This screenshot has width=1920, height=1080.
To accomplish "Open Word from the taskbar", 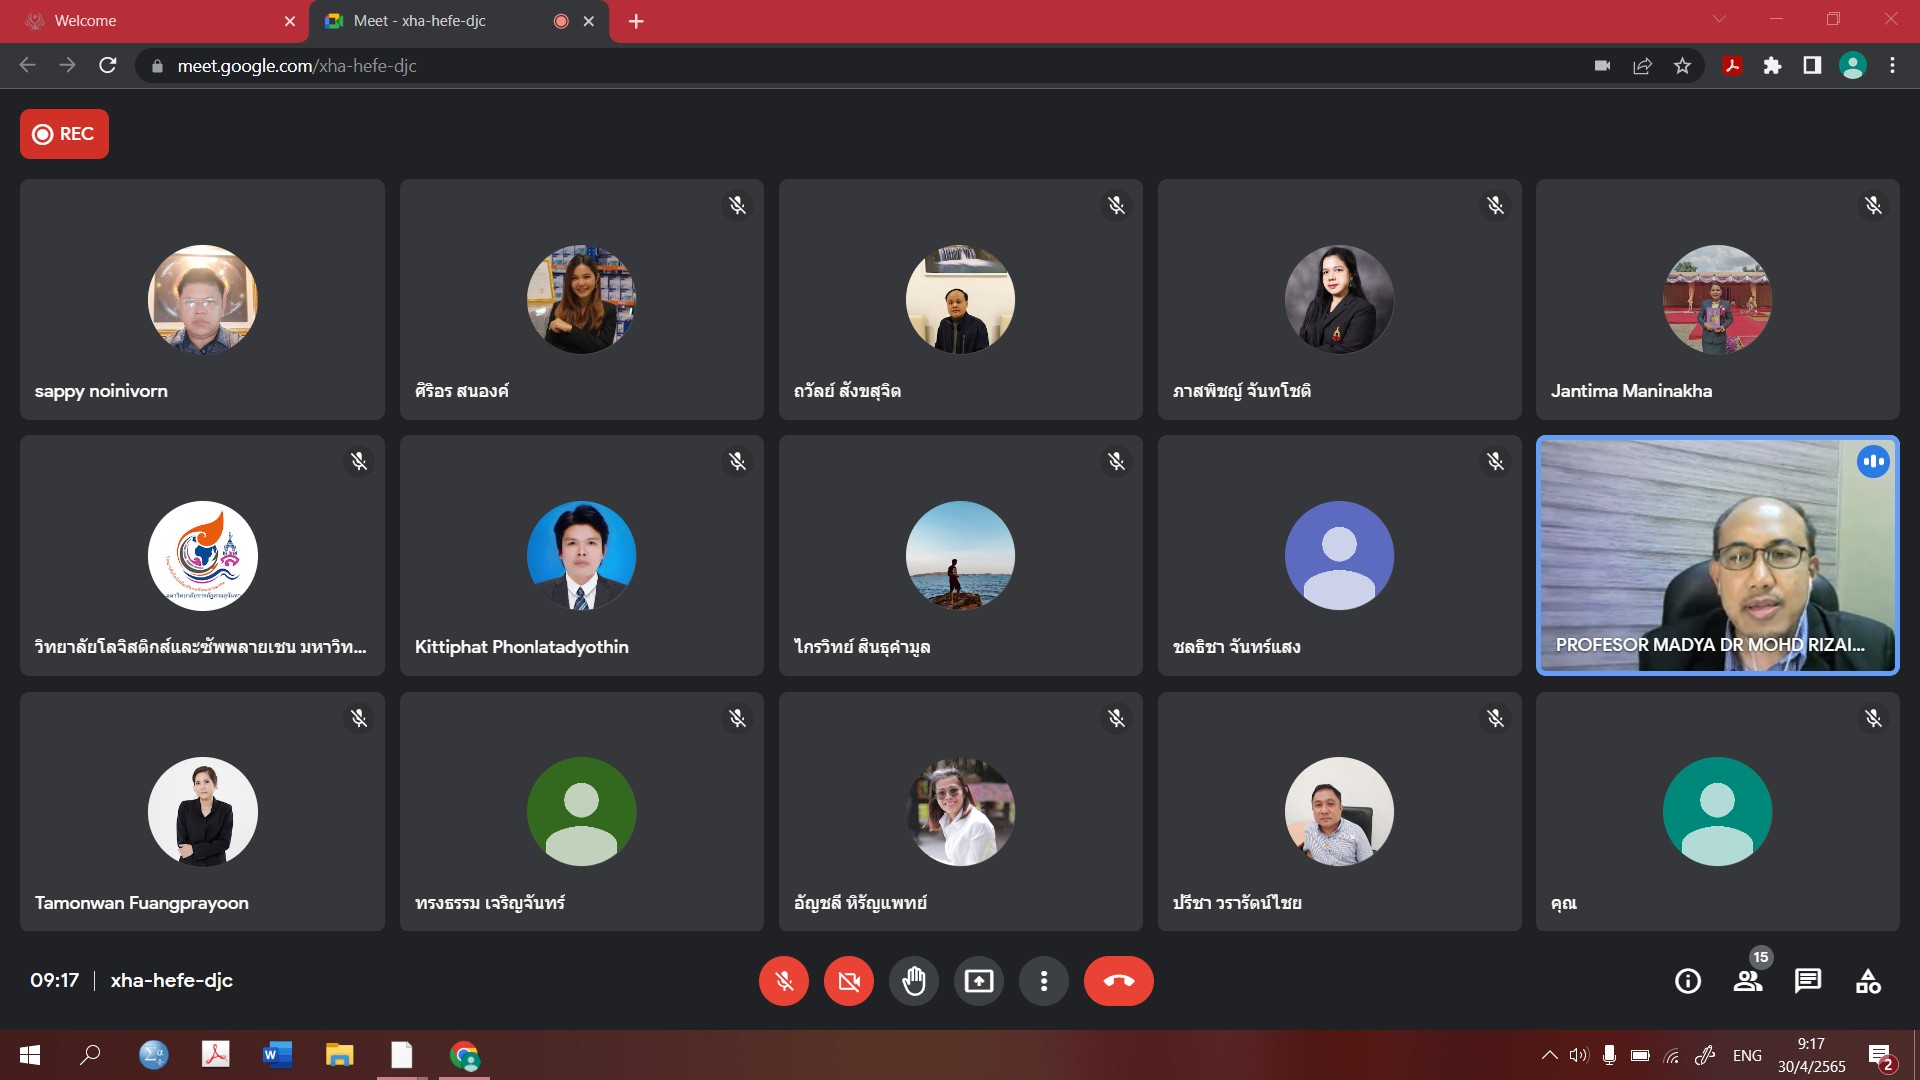I will point(277,1055).
